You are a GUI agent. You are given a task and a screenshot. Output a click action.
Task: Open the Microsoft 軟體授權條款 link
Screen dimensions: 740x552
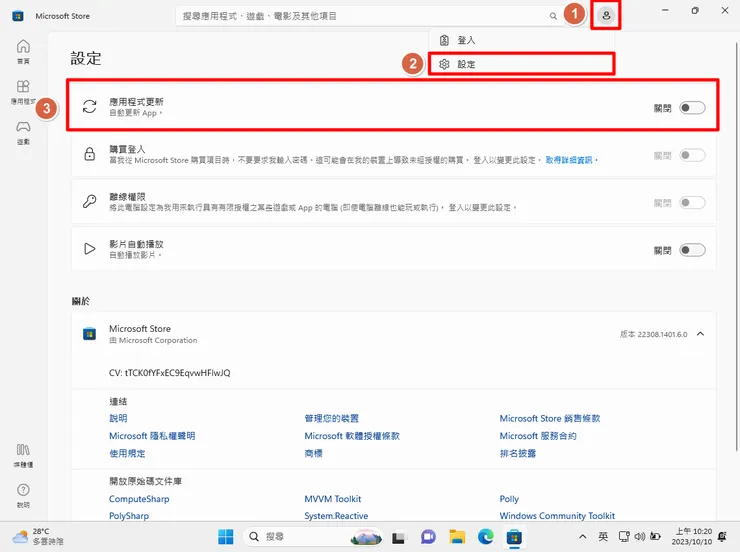point(352,436)
